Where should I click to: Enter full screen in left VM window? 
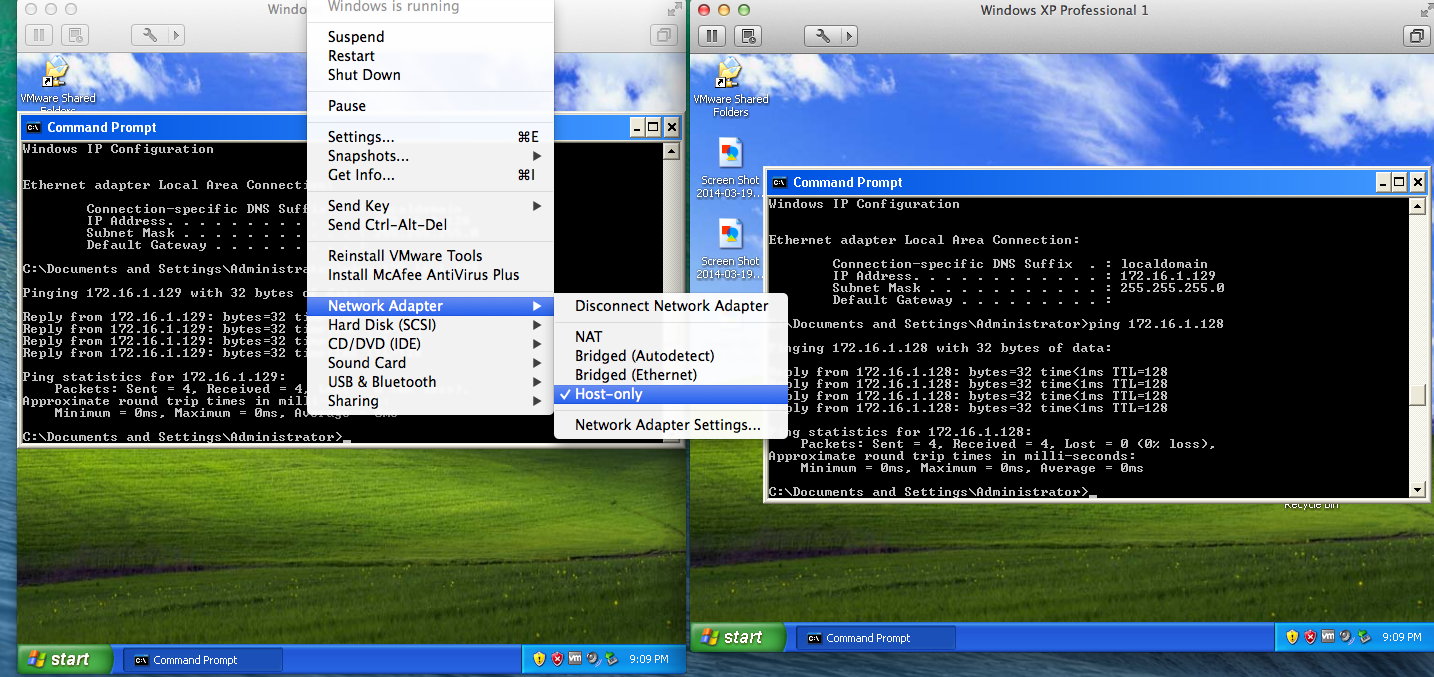[x=674, y=9]
